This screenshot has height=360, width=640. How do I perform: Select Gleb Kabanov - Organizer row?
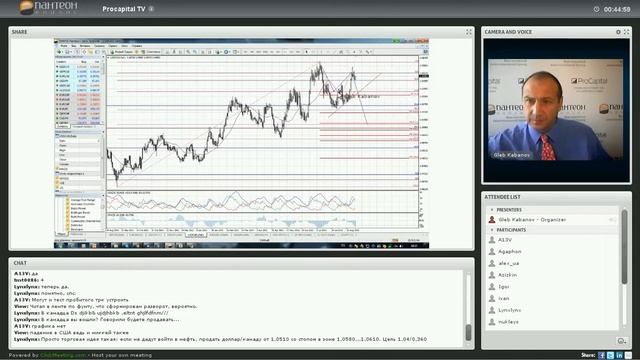click(x=553, y=220)
